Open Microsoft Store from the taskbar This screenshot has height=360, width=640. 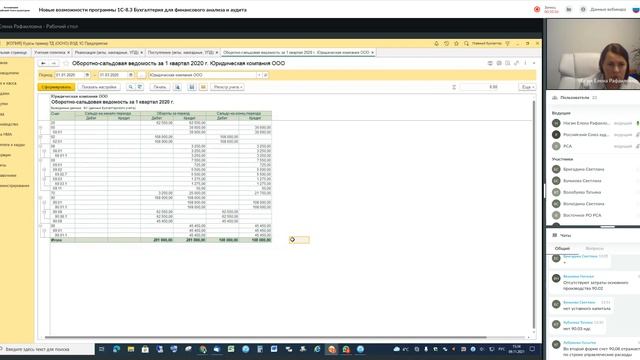[x=145, y=349]
